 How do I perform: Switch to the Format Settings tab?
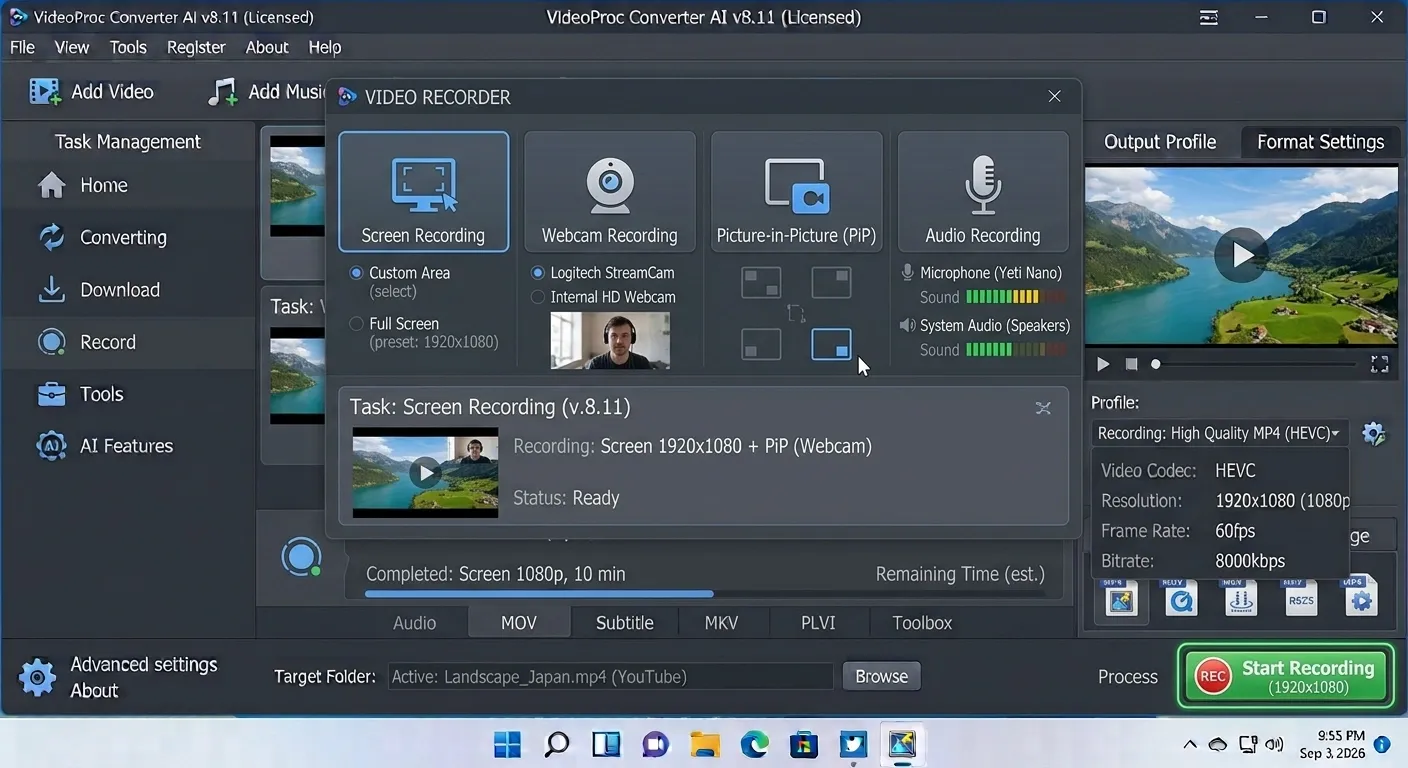tap(1320, 142)
